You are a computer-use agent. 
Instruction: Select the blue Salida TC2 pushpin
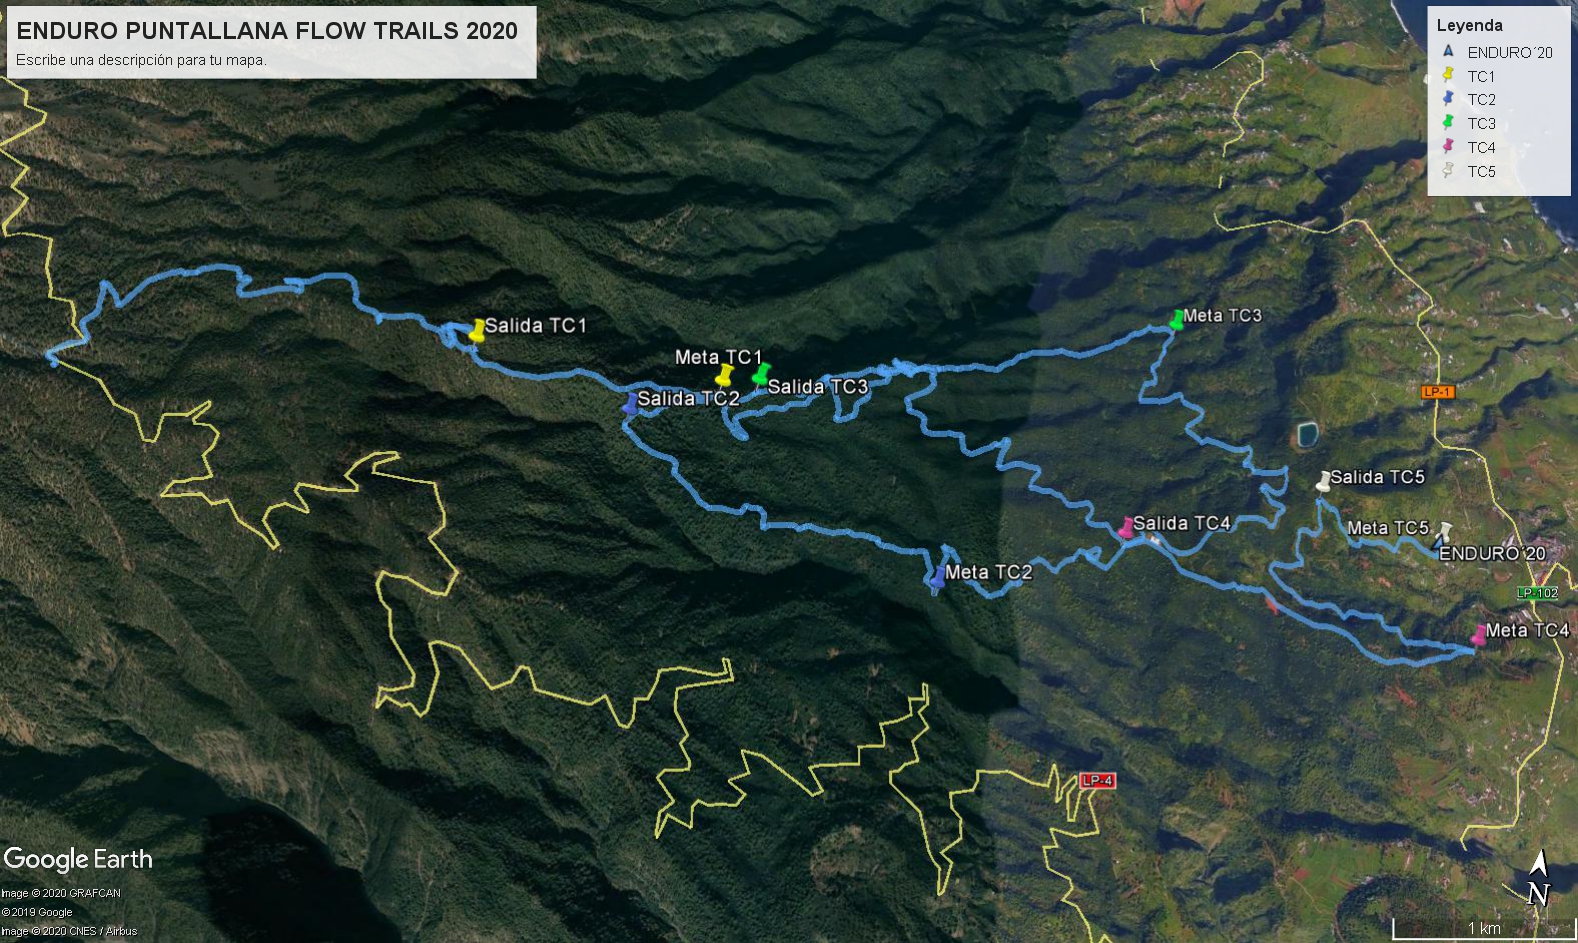coord(630,403)
